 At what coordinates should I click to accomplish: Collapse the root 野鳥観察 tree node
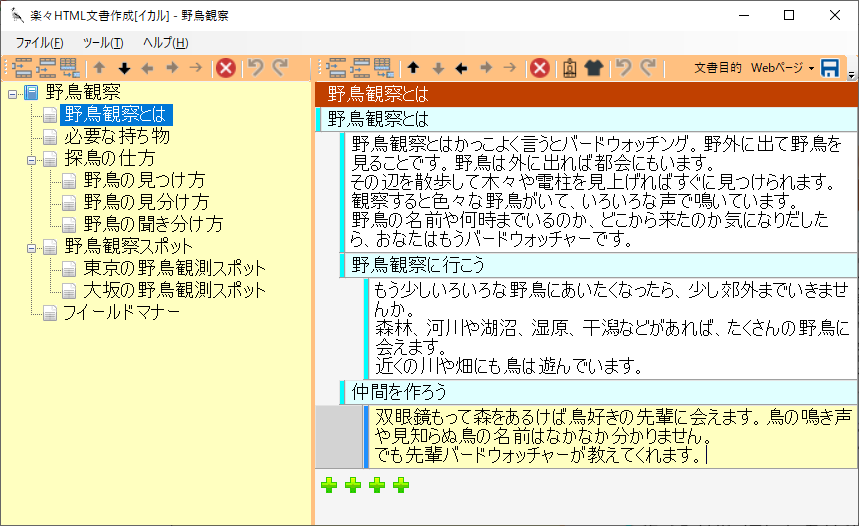pos(12,93)
